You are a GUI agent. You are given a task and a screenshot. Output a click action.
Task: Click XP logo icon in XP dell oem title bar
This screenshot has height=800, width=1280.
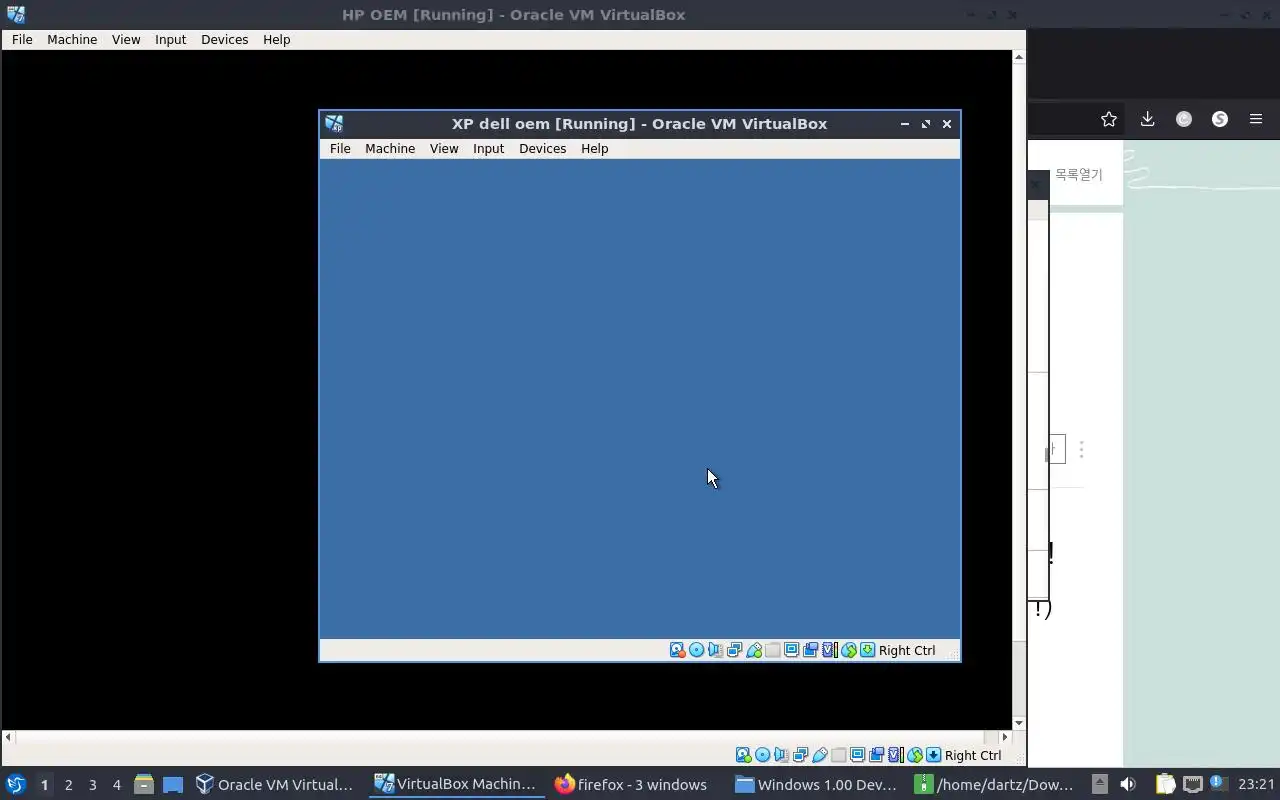pos(334,124)
